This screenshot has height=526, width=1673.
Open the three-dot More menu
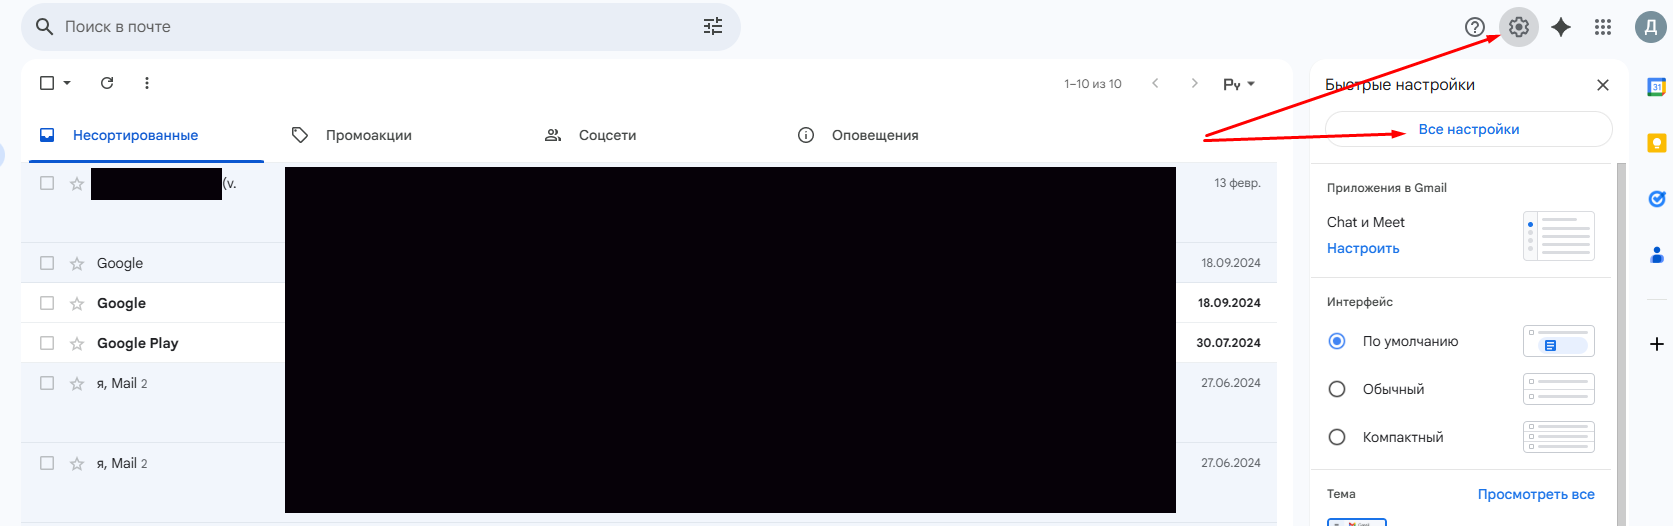147,83
